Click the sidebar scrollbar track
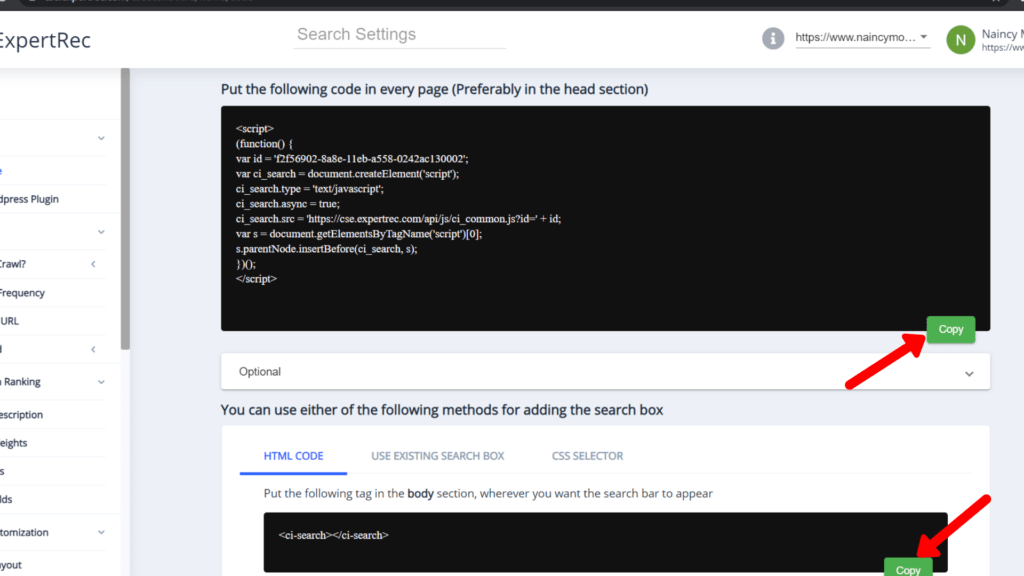This screenshot has height=576, width=1024. click(x=124, y=300)
